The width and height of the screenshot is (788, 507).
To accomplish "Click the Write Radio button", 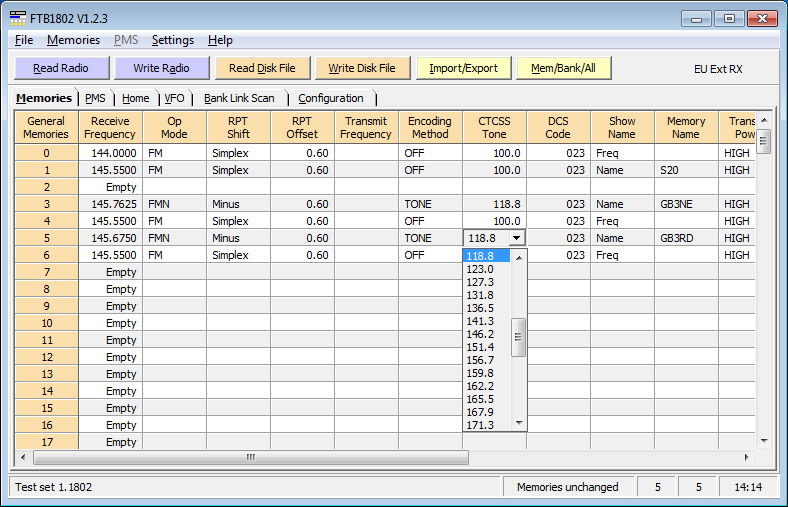I will [161, 68].
